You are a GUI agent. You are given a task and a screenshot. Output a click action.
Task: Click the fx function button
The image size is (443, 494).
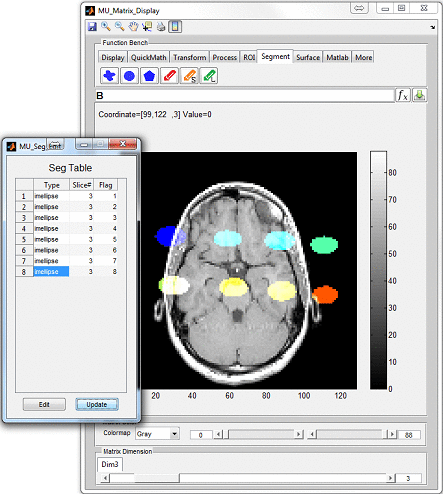(x=403, y=96)
